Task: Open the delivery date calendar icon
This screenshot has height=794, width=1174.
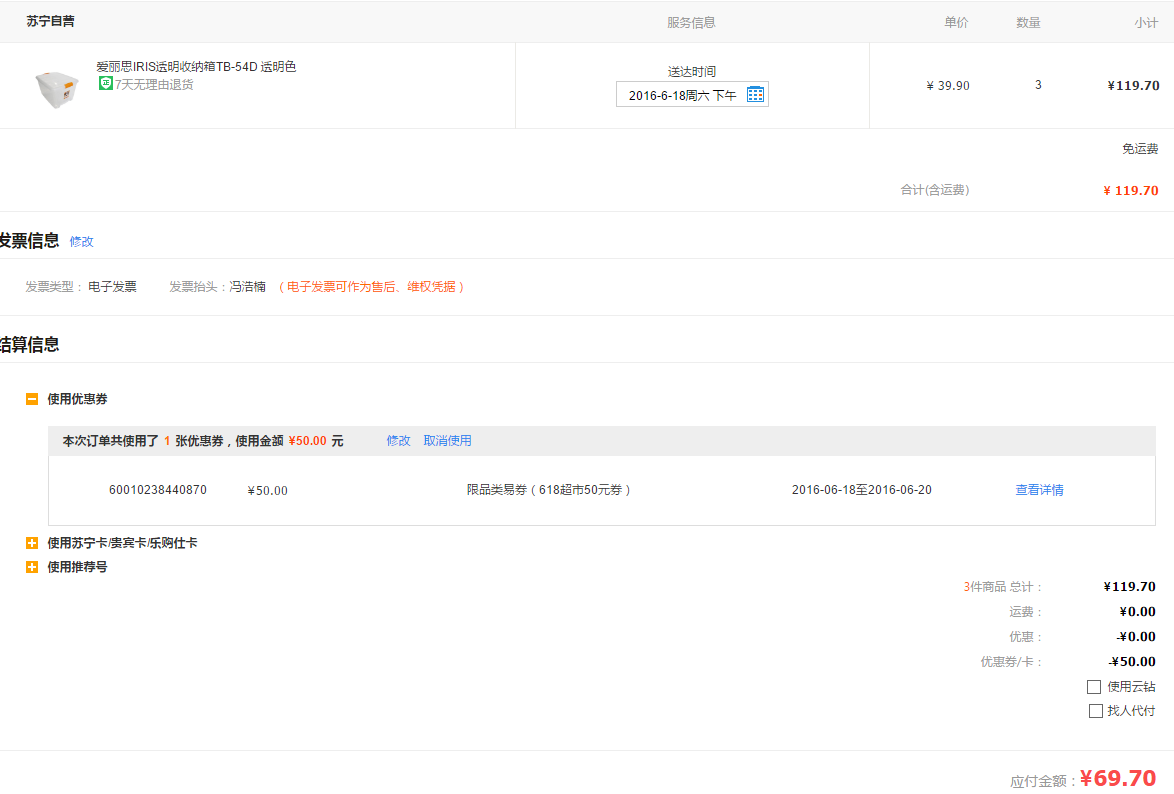Action: [755, 94]
